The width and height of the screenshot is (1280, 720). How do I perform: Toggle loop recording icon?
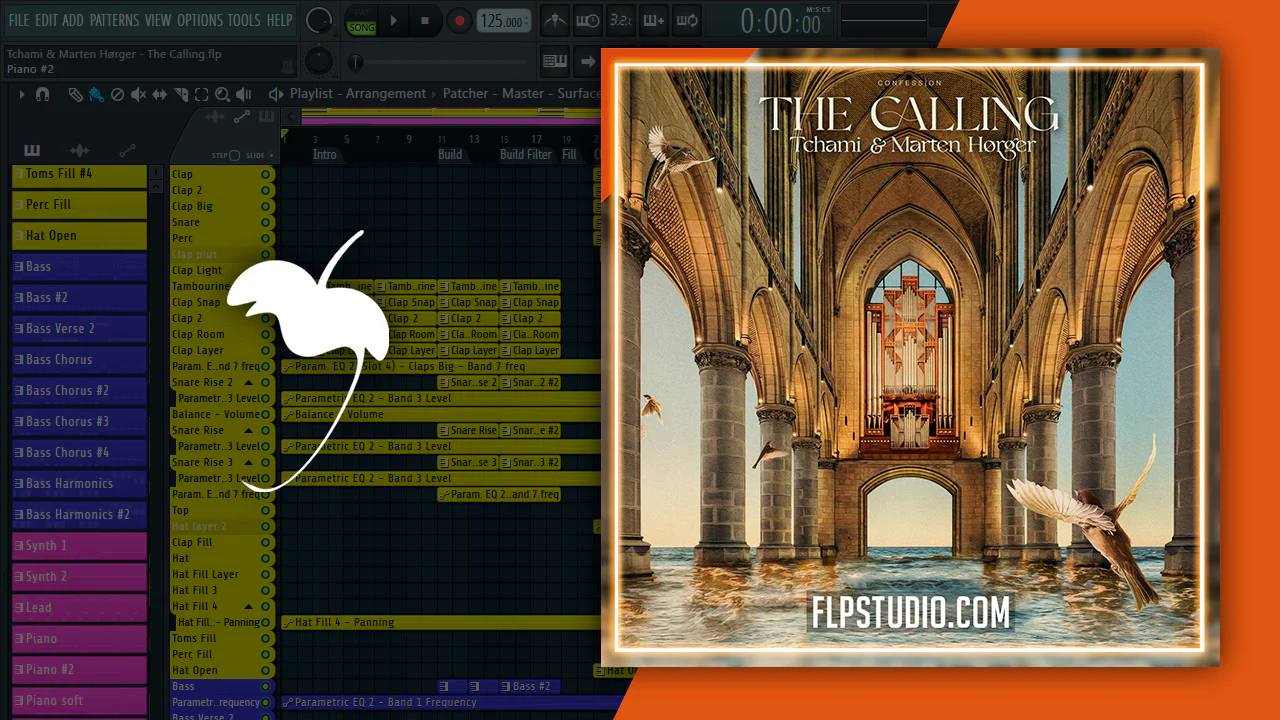point(687,20)
